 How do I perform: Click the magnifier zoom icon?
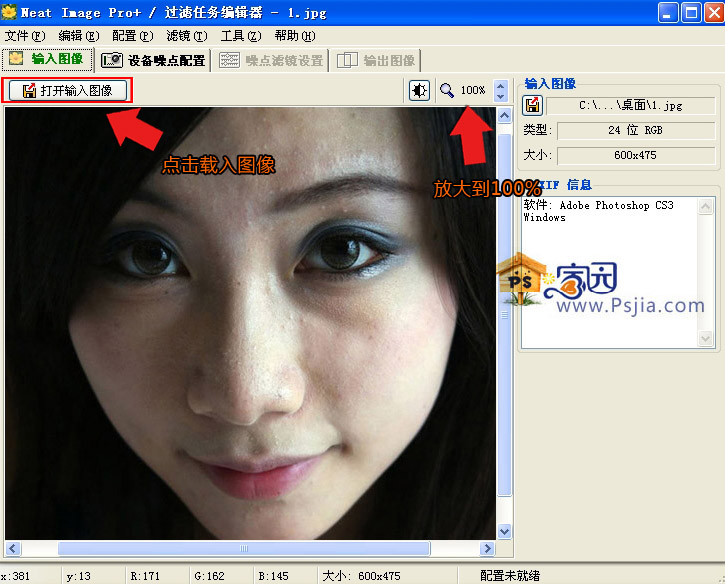tap(447, 91)
